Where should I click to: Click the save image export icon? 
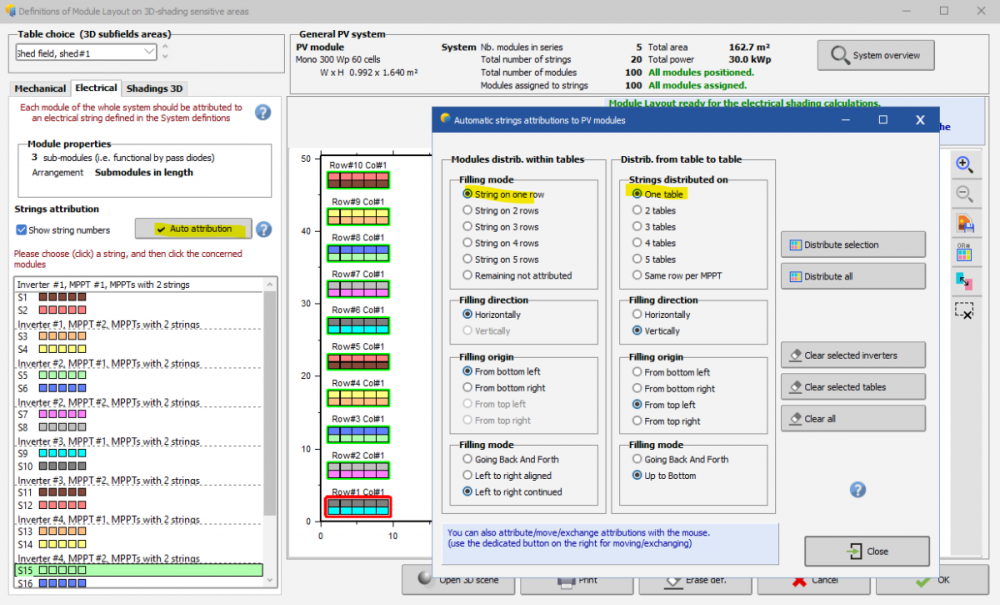(x=964, y=223)
